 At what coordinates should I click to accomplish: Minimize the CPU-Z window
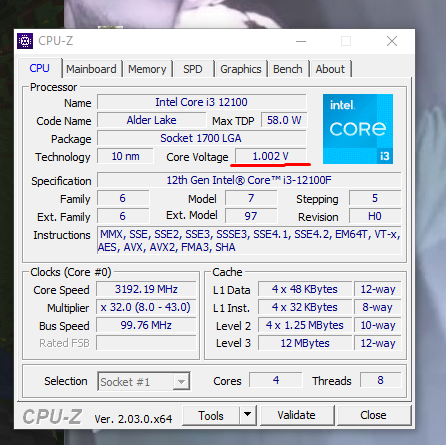point(301,41)
